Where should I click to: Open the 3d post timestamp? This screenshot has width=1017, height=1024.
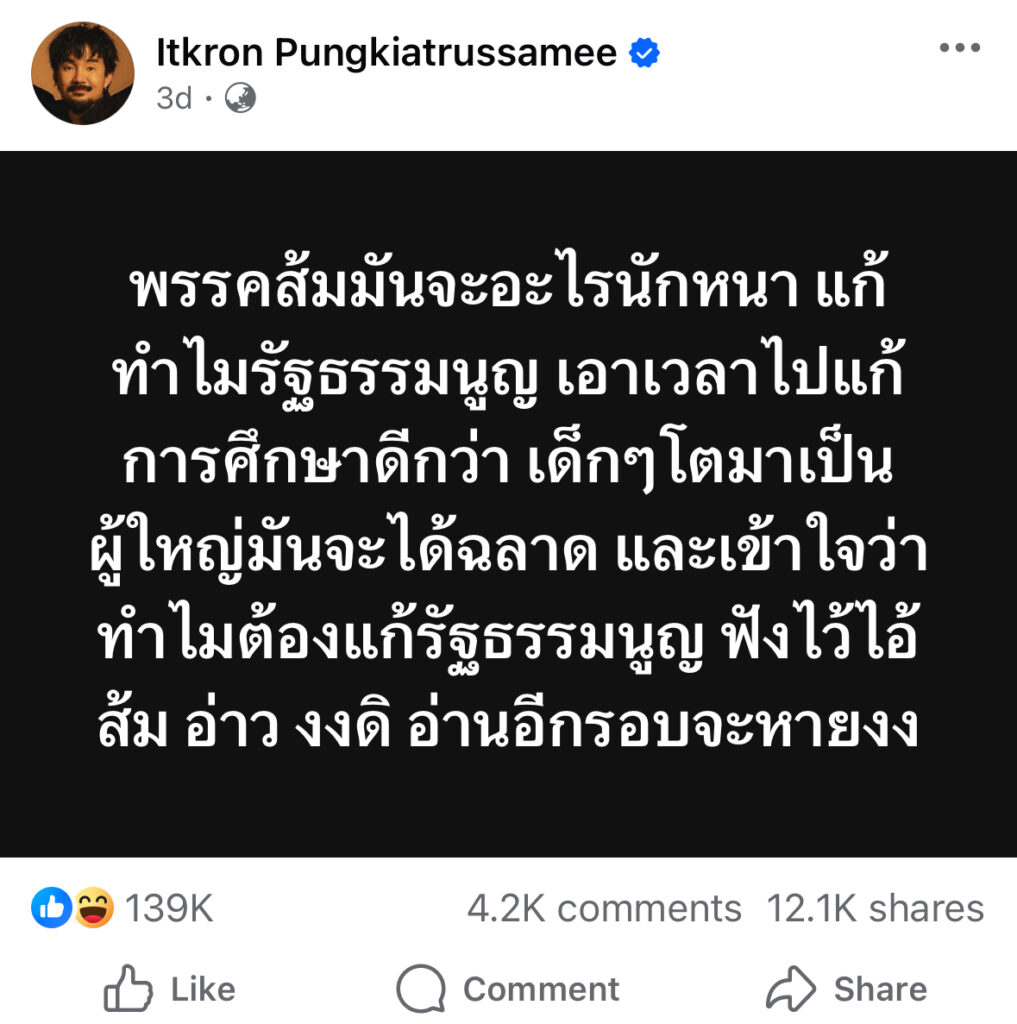[174, 99]
